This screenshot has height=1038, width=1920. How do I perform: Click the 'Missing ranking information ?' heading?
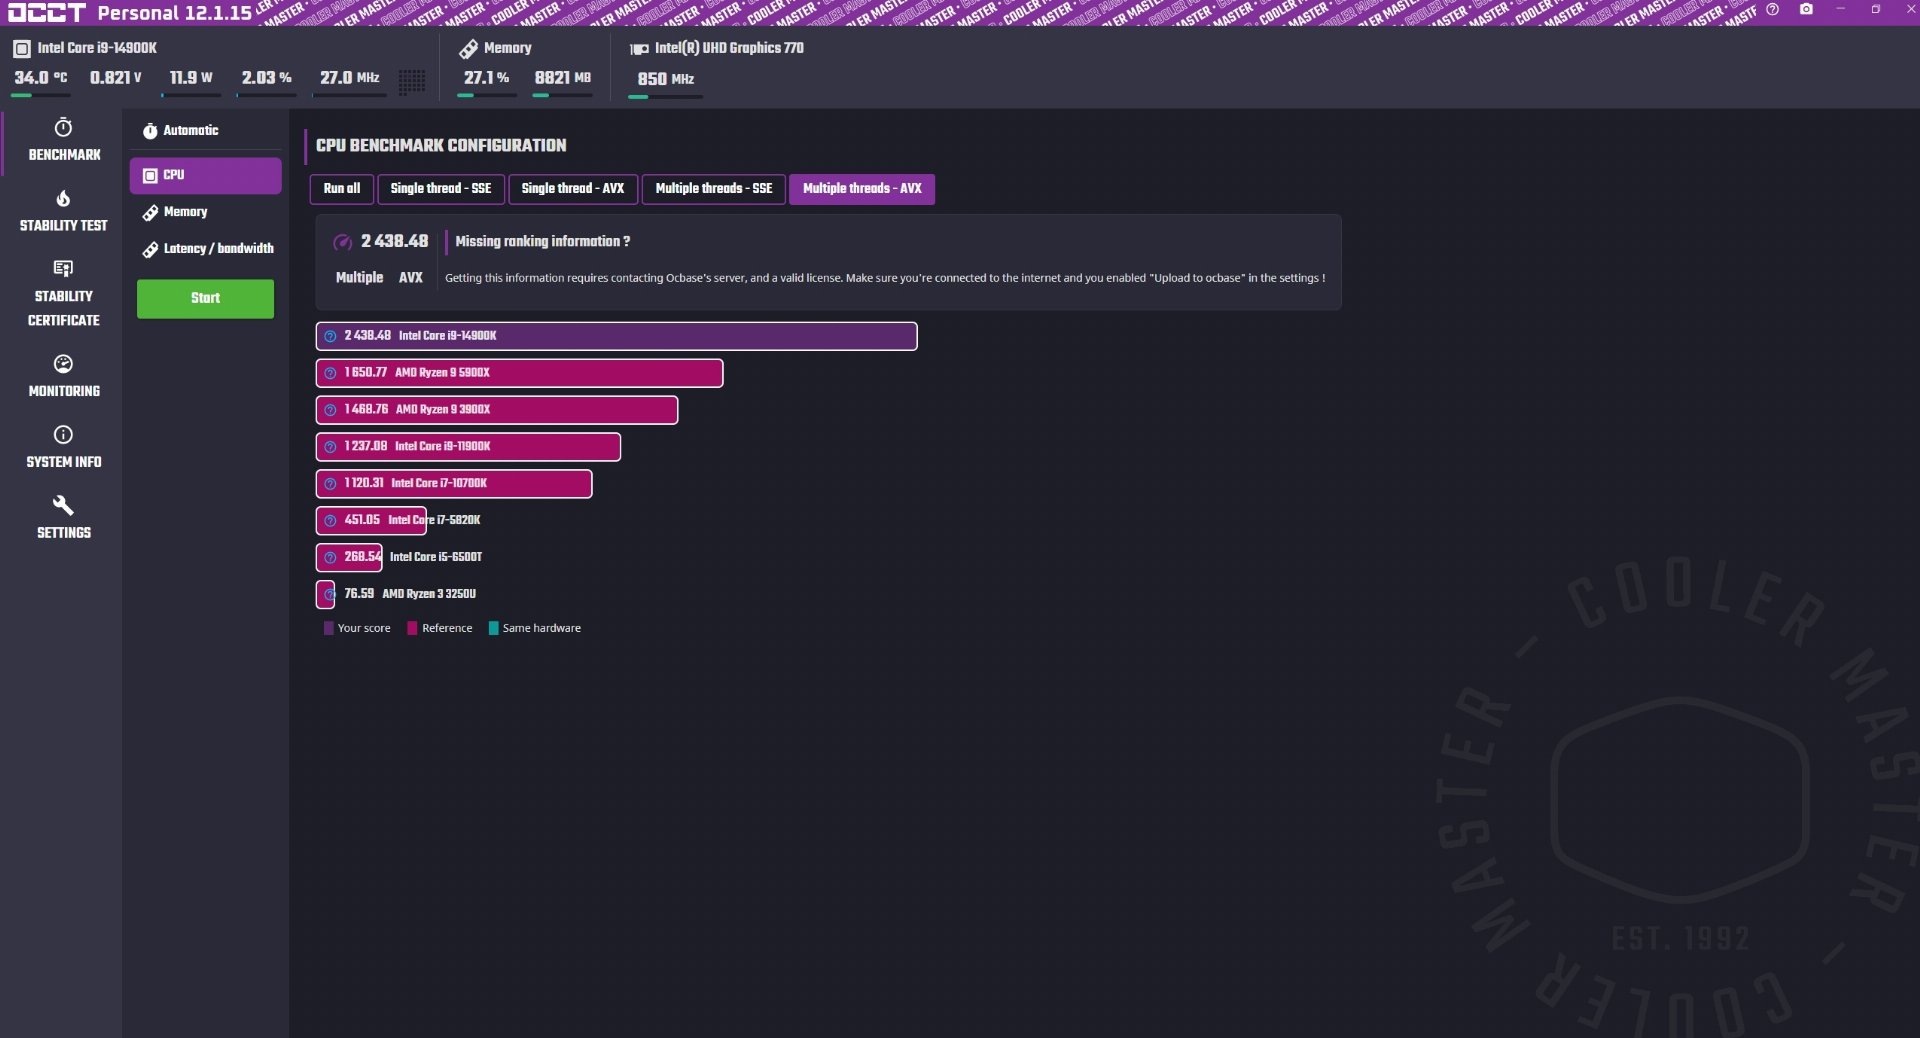pyautogui.click(x=543, y=242)
